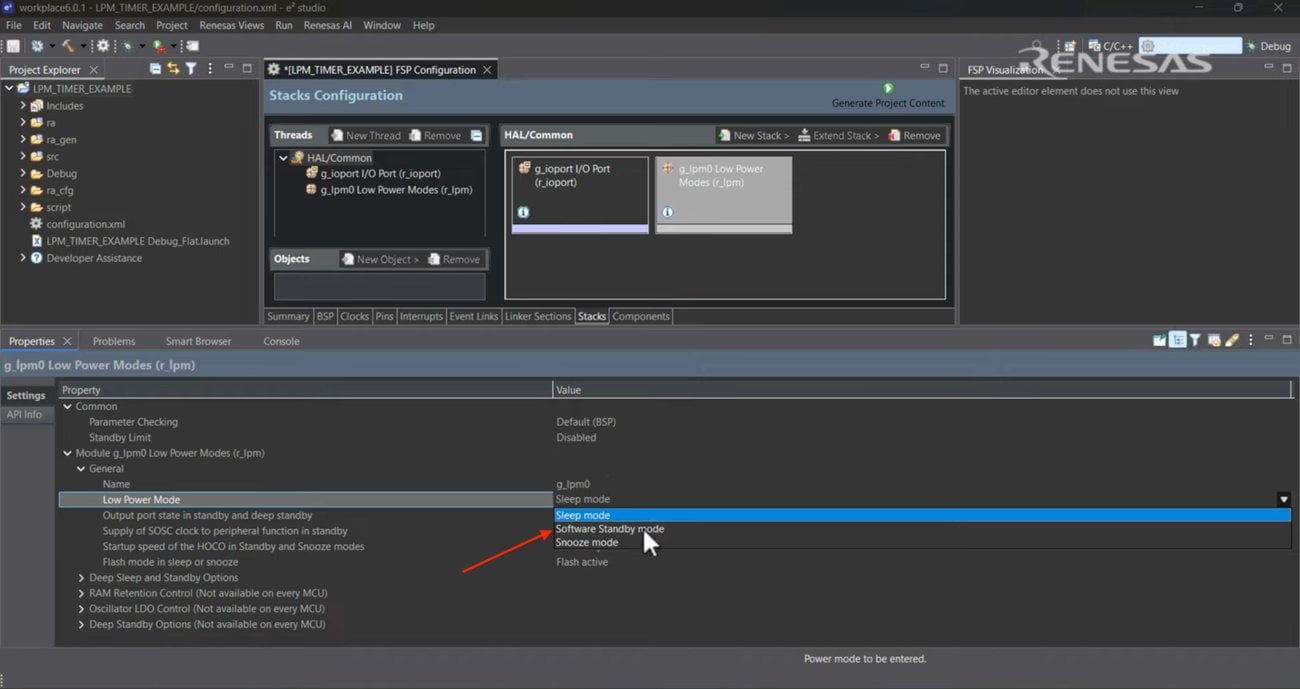Toggle Link with Editor in Project Explorer
Viewport: 1300px width, 689px height.
coord(173,69)
